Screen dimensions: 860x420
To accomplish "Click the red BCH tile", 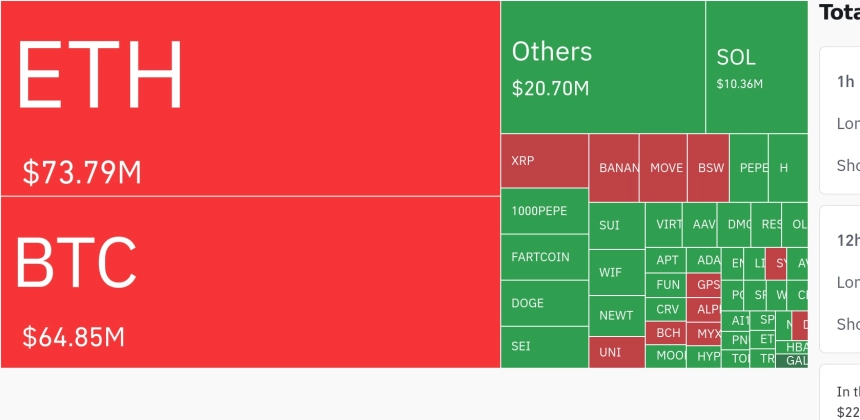I will pos(666,333).
